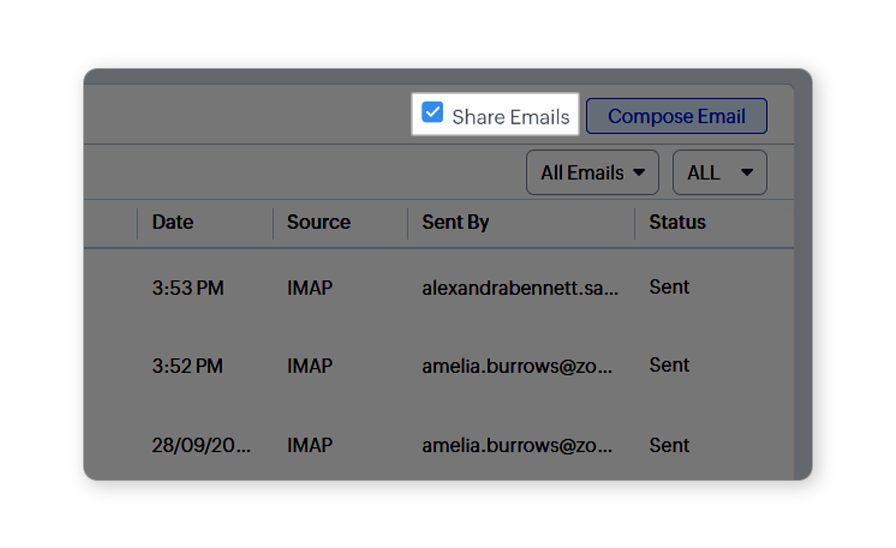Screen dimensions: 896x548
Task: Click IMAP source in the 3:53 PM row
Action: [309, 288]
